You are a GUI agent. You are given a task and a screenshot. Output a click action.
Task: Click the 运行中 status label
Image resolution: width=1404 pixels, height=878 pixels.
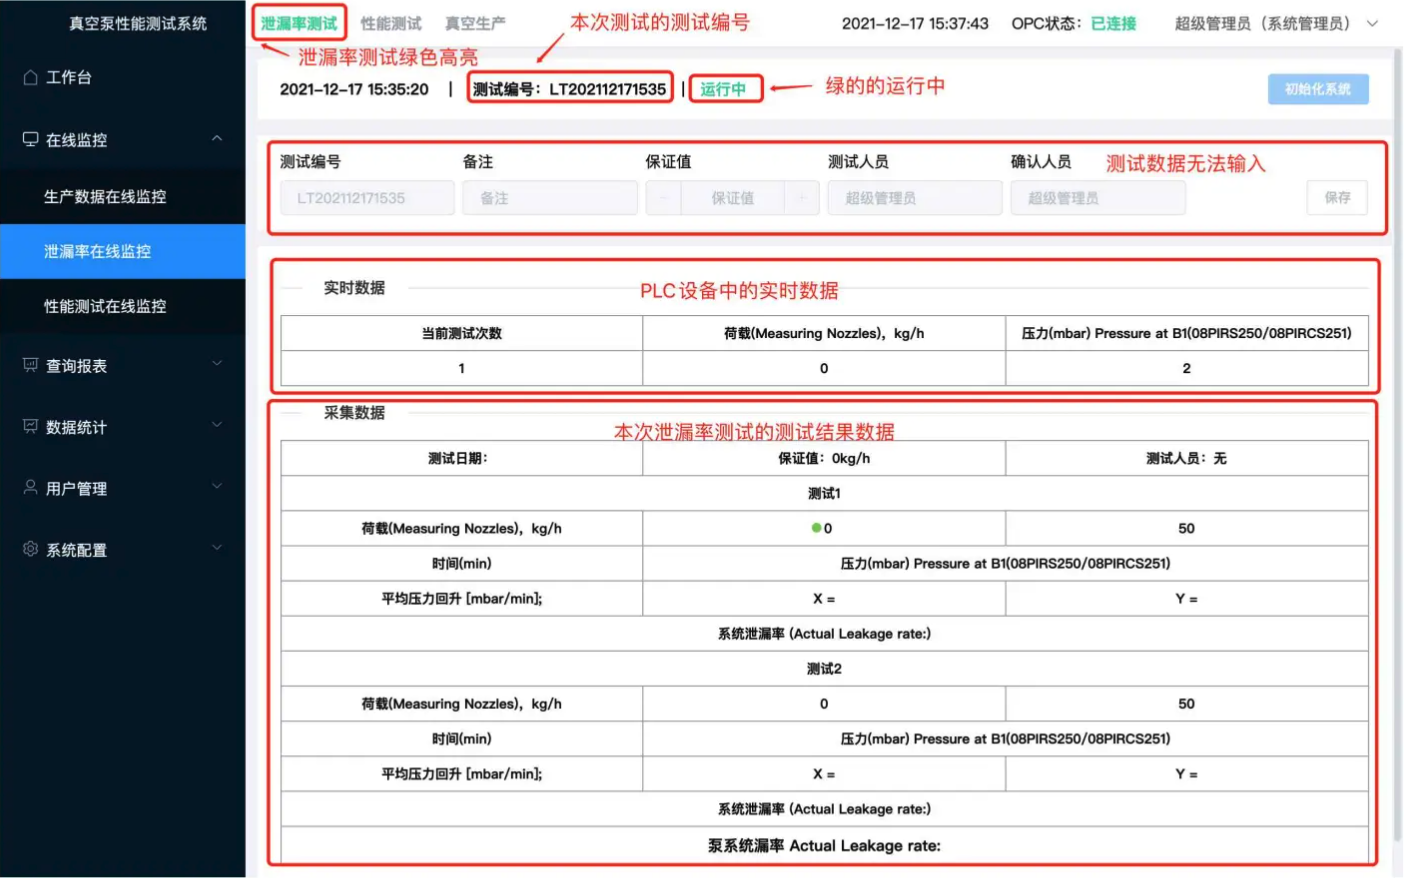[x=723, y=89]
